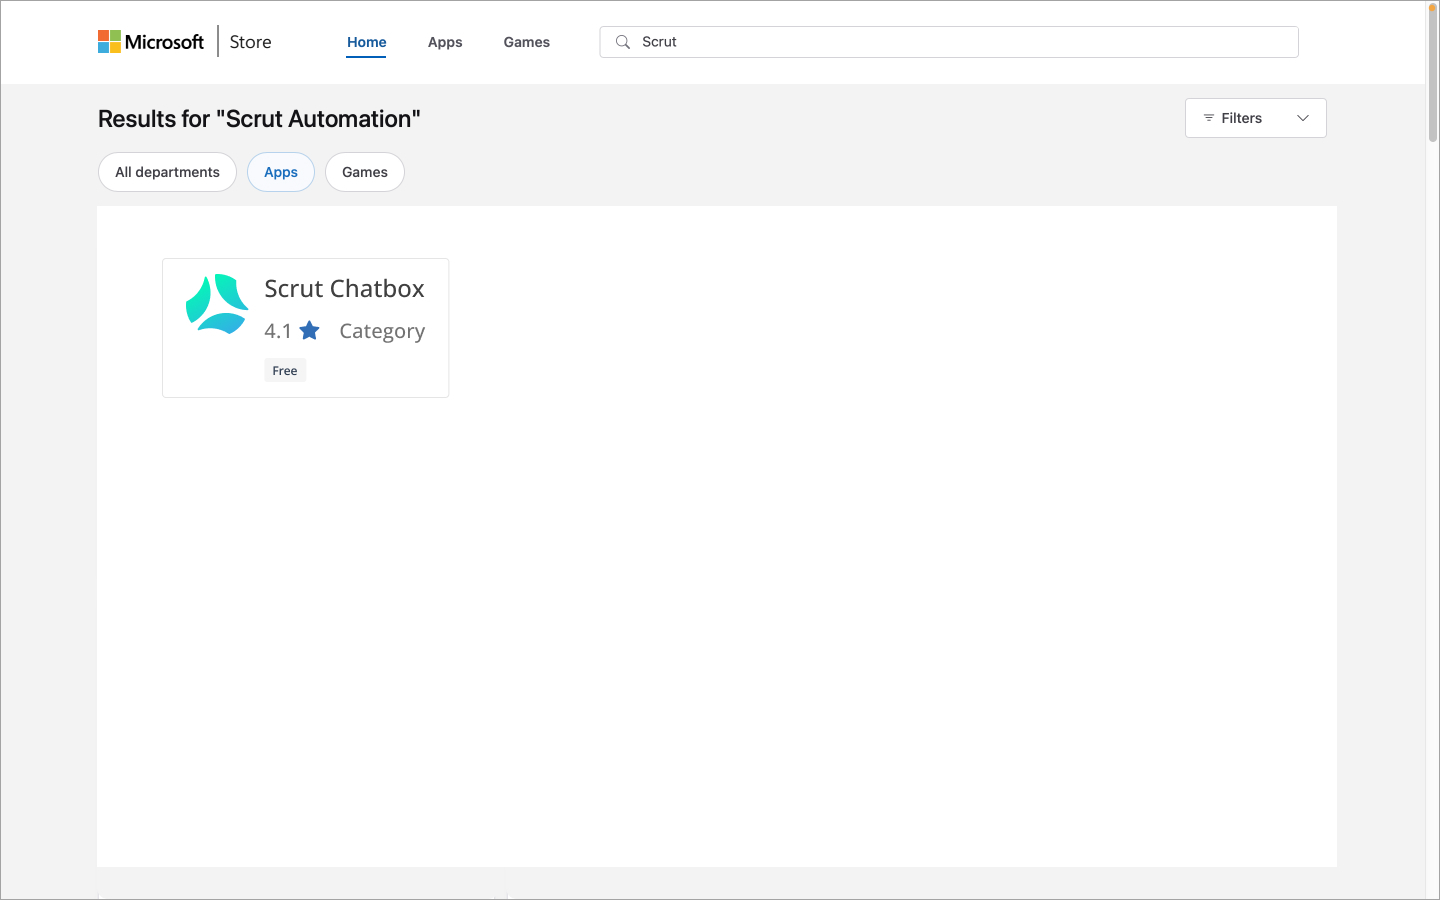Select the Apps department pill
Image resolution: width=1440 pixels, height=900 pixels.
281,172
